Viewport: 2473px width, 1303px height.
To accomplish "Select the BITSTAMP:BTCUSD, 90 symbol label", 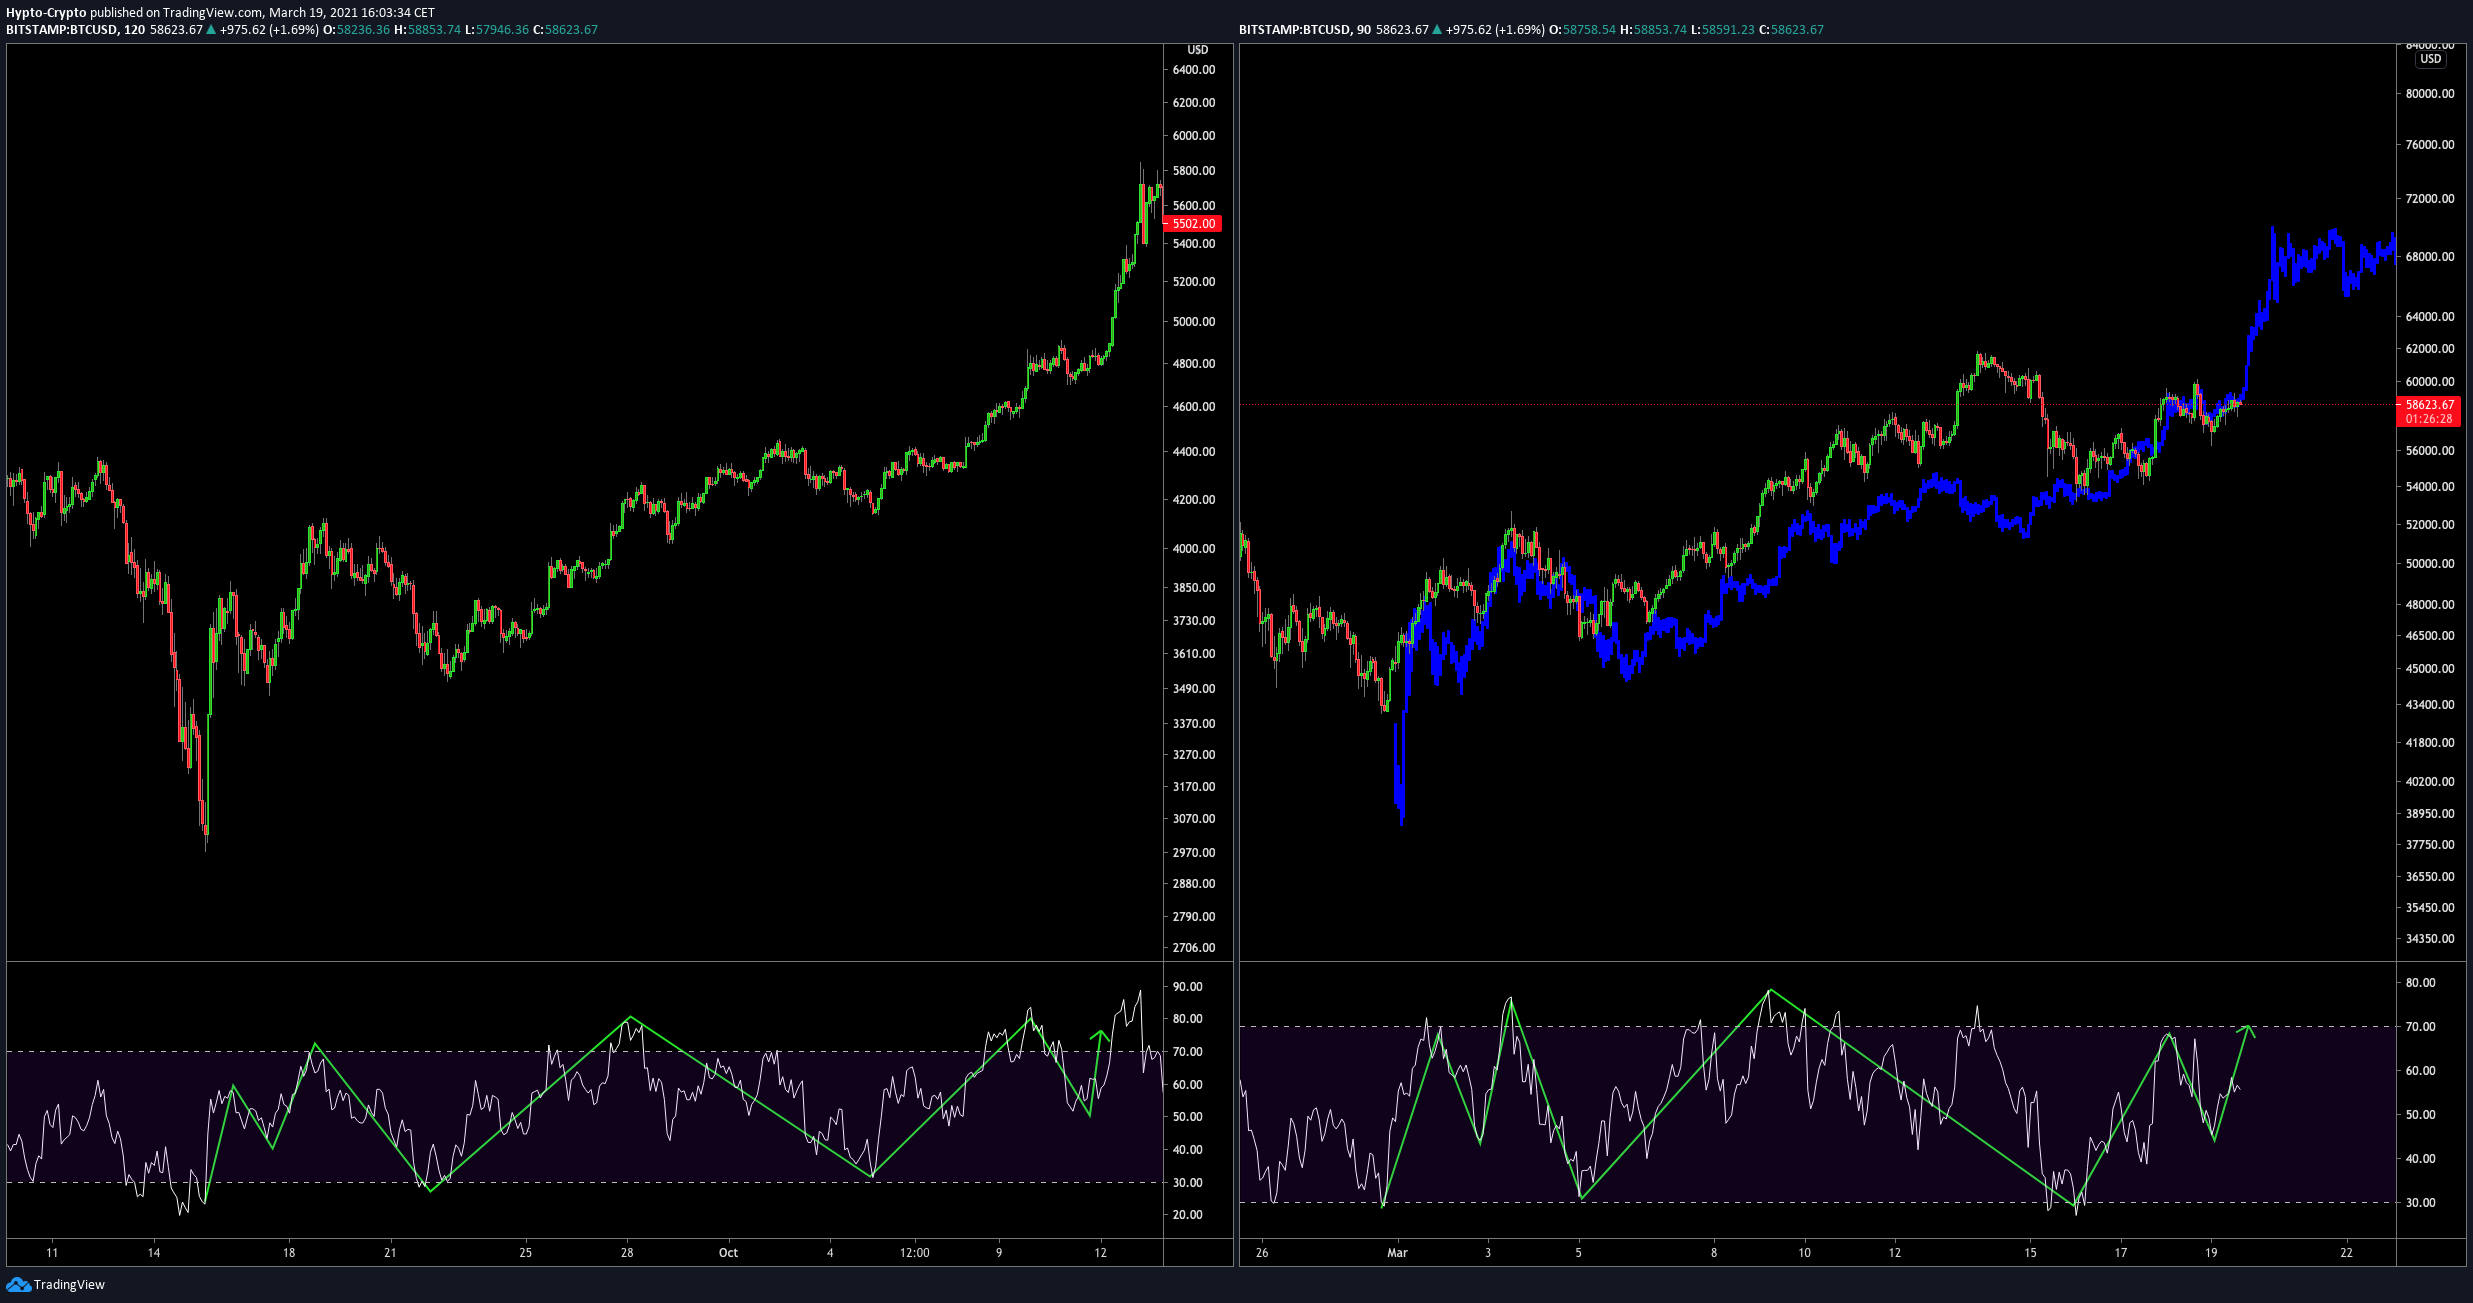I will 1304,30.
